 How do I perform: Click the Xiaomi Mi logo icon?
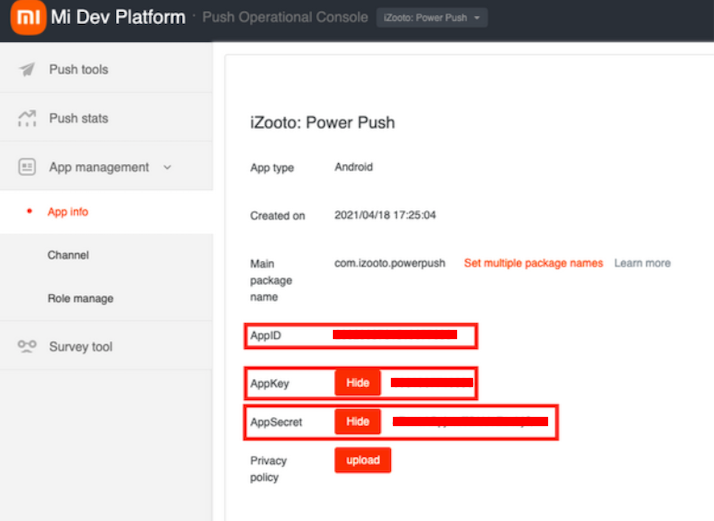(28, 17)
